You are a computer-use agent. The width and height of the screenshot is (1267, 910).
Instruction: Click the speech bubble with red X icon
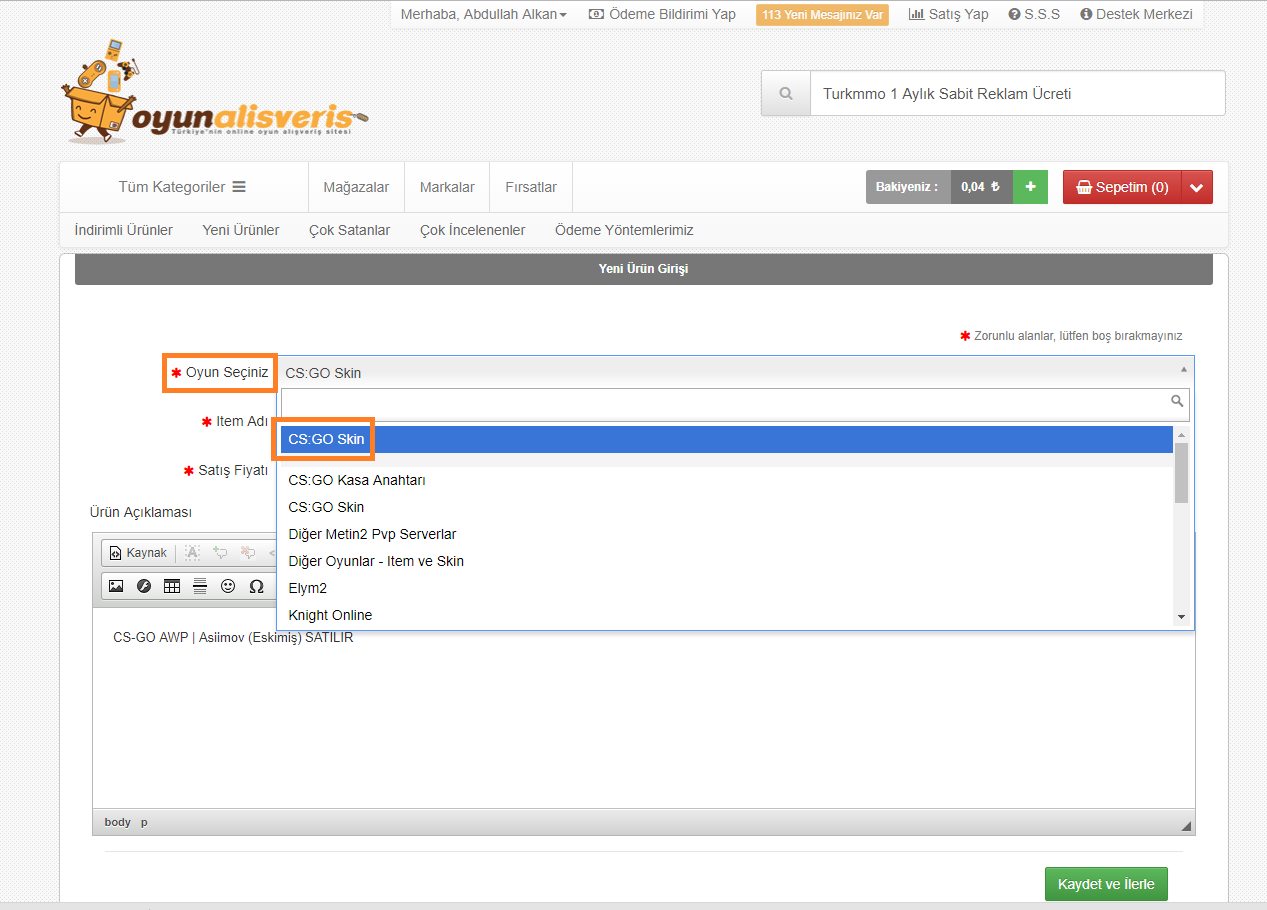pyautogui.click(x=248, y=553)
